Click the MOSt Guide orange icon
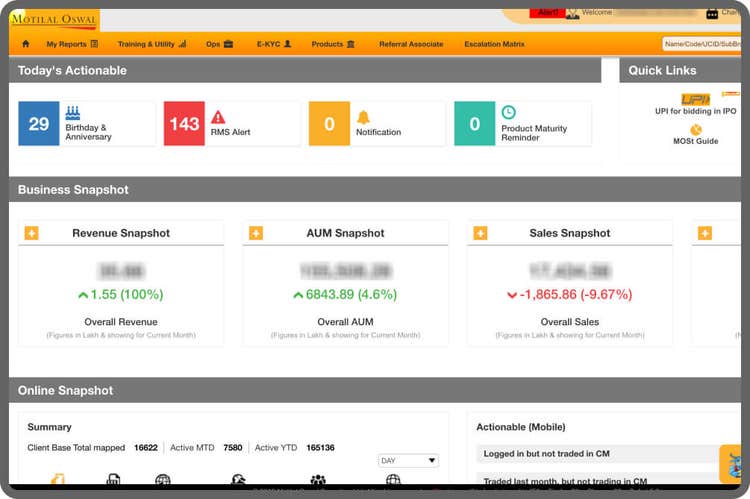Viewport: 750px width, 499px height. click(695, 129)
